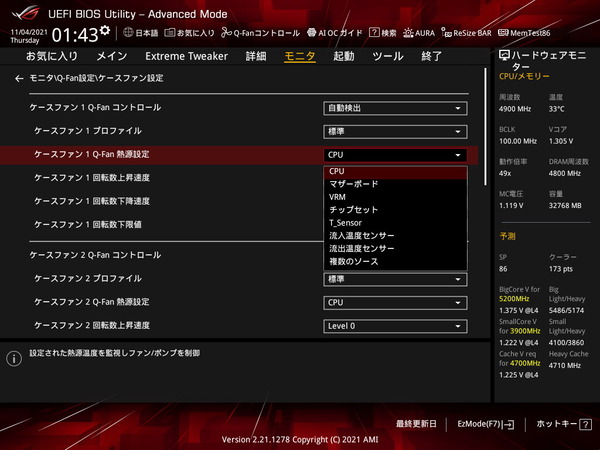Open Chassis Fan 2 Q-Fan source dropdown
This screenshot has height=450, width=600.
click(x=395, y=302)
